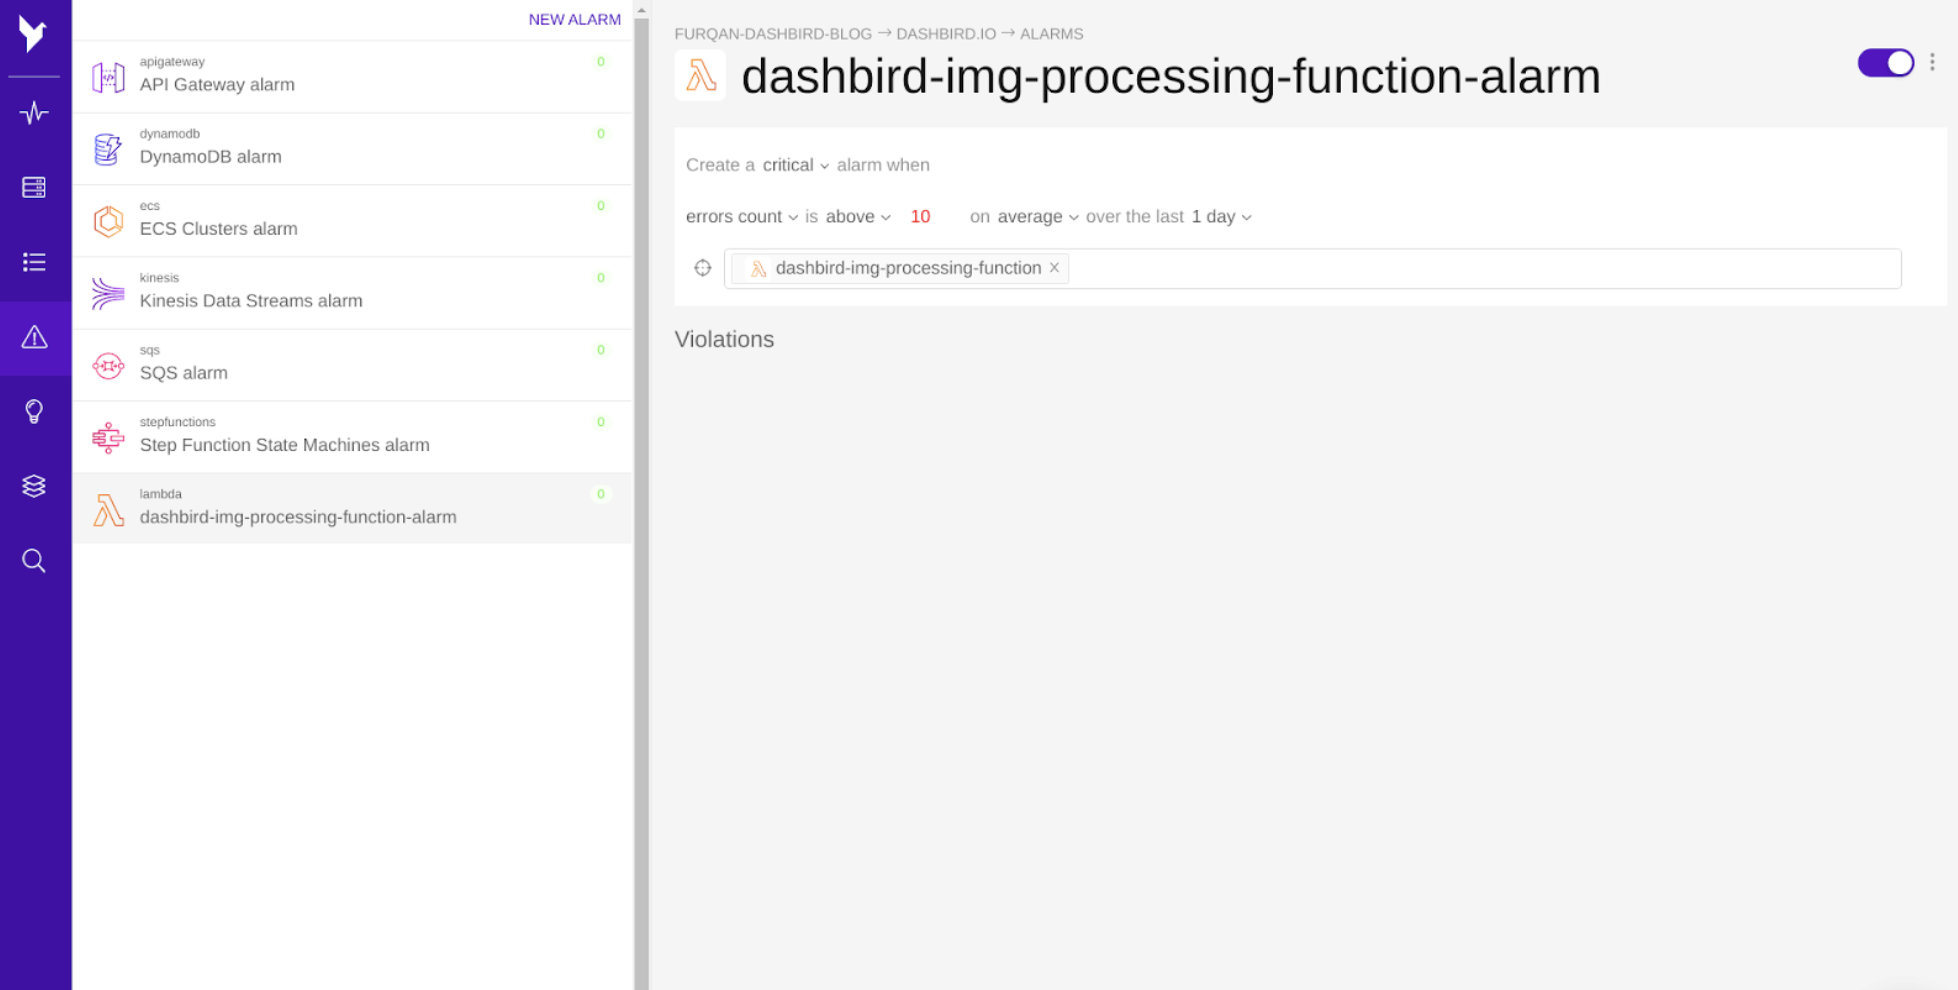Click the Dashbird logo icon

pyautogui.click(x=33, y=35)
